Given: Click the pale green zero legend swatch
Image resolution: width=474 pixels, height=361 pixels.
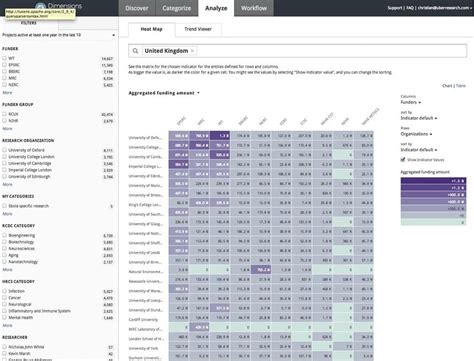Looking at the screenshot, I should tap(433, 222).
